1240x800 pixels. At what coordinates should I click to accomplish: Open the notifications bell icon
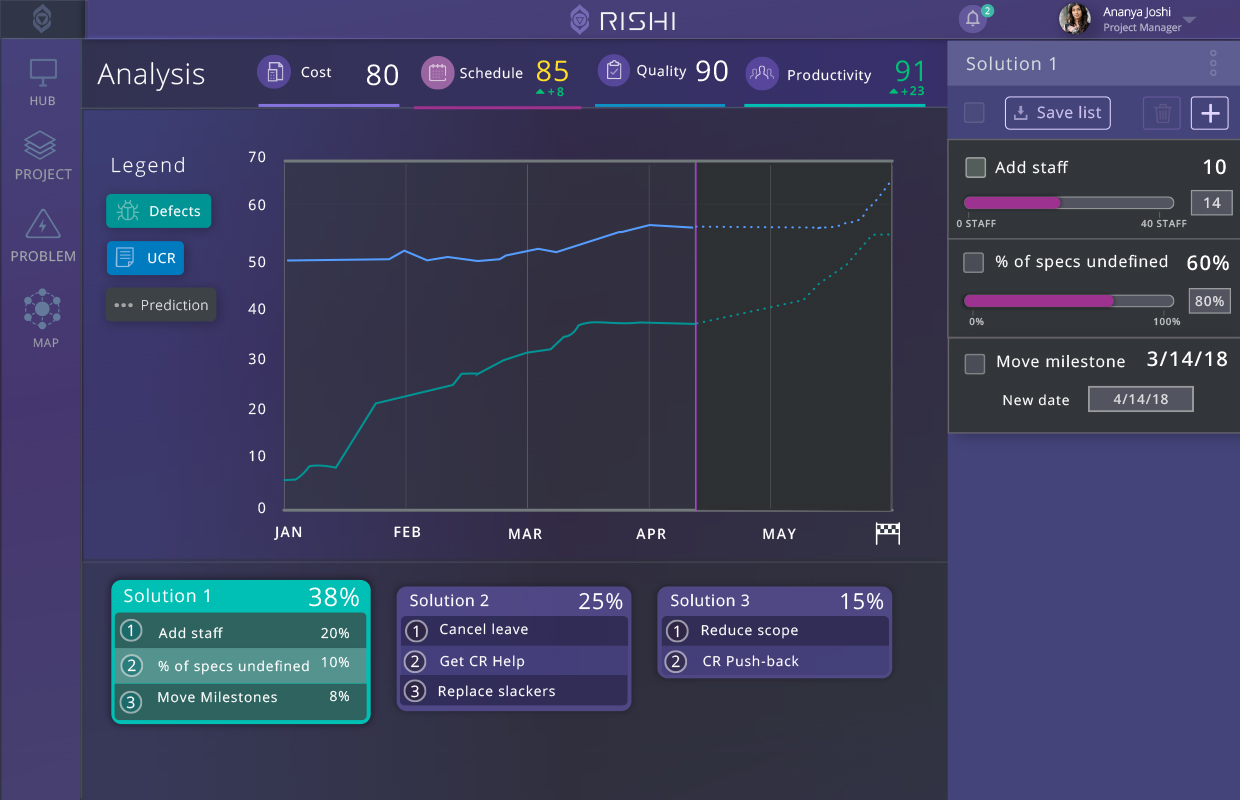tap(972, 19)
